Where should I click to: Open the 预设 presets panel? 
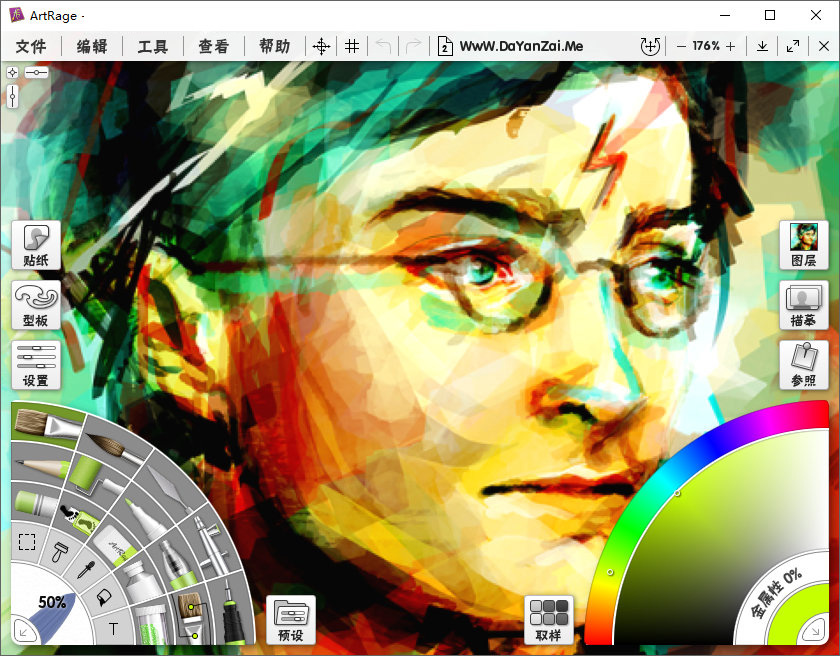point(291,620)
